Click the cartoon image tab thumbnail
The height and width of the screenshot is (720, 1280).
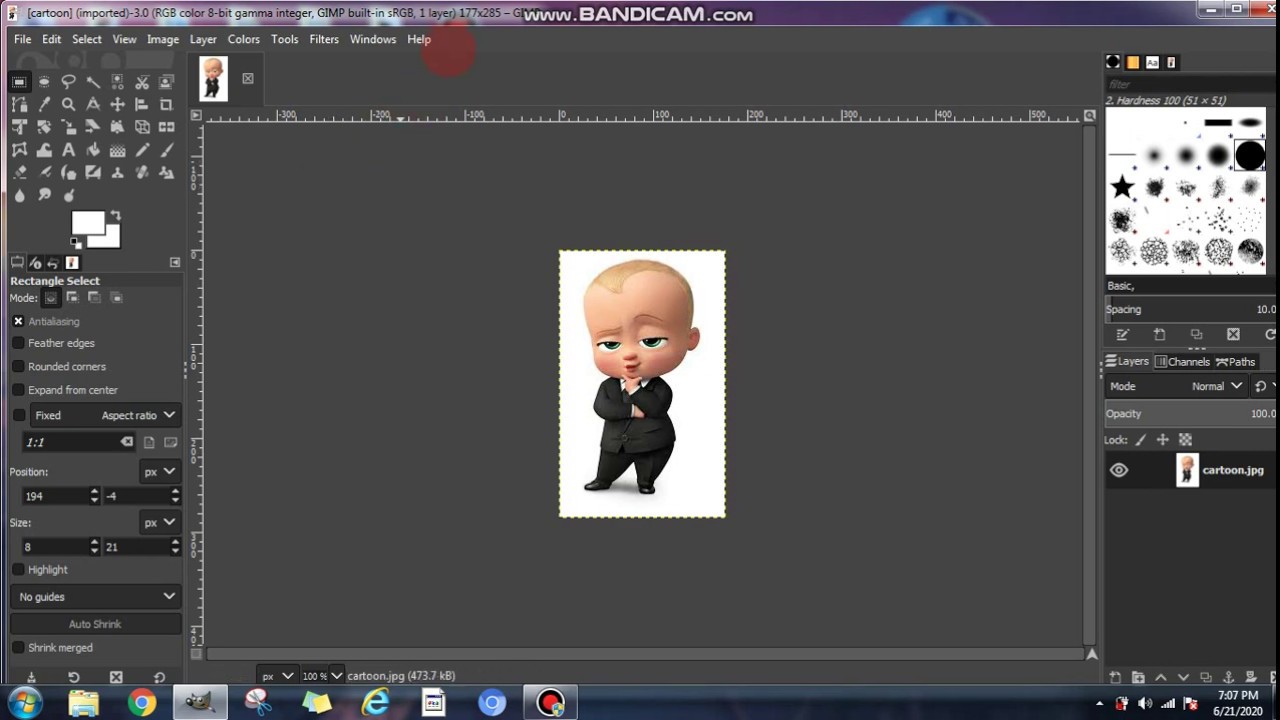[213, 78]
